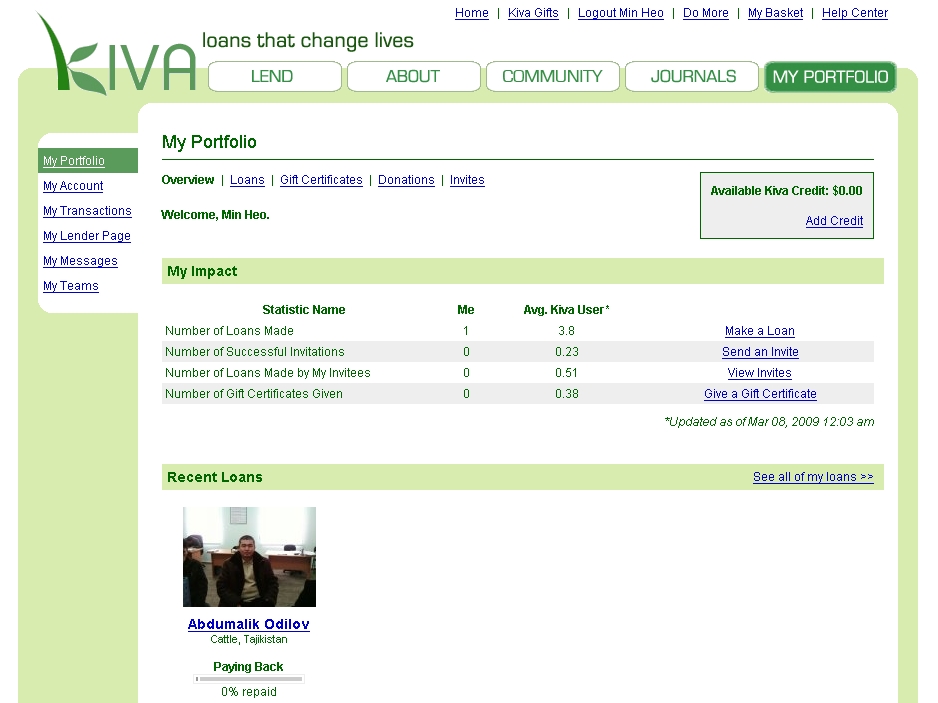
Task: Click Give a Gift Certificate
Action: tap(760, 394)
